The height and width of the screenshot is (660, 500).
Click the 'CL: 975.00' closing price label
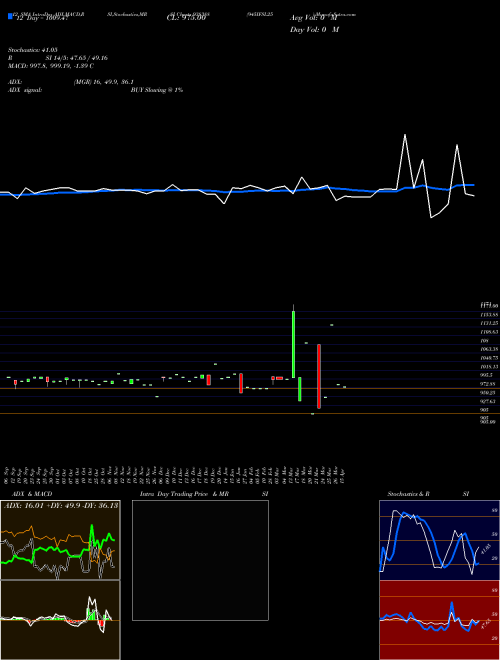click(186, 18)
